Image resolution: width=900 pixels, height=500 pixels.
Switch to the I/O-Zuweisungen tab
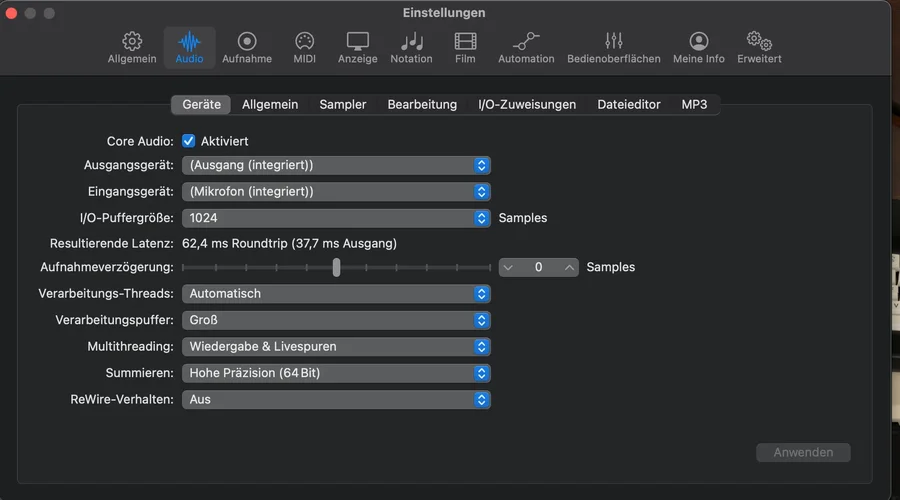point(527,104)
